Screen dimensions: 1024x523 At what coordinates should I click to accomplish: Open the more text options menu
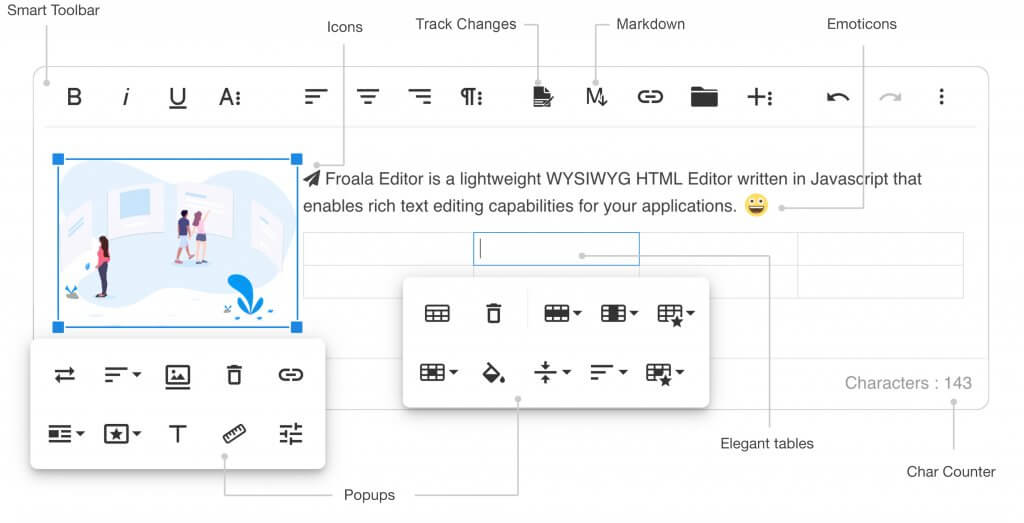click(229, 97)
